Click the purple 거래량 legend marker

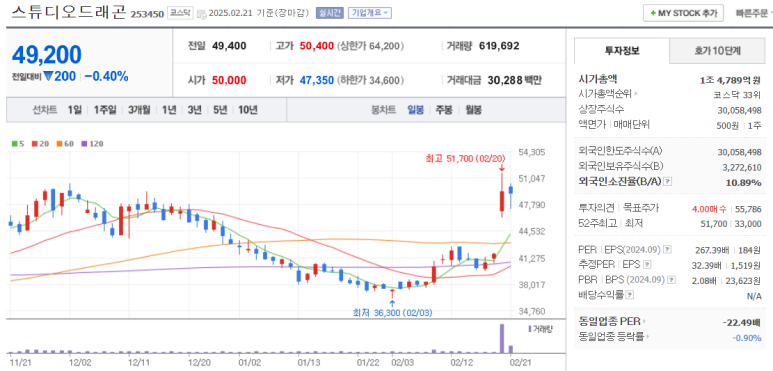529,329
